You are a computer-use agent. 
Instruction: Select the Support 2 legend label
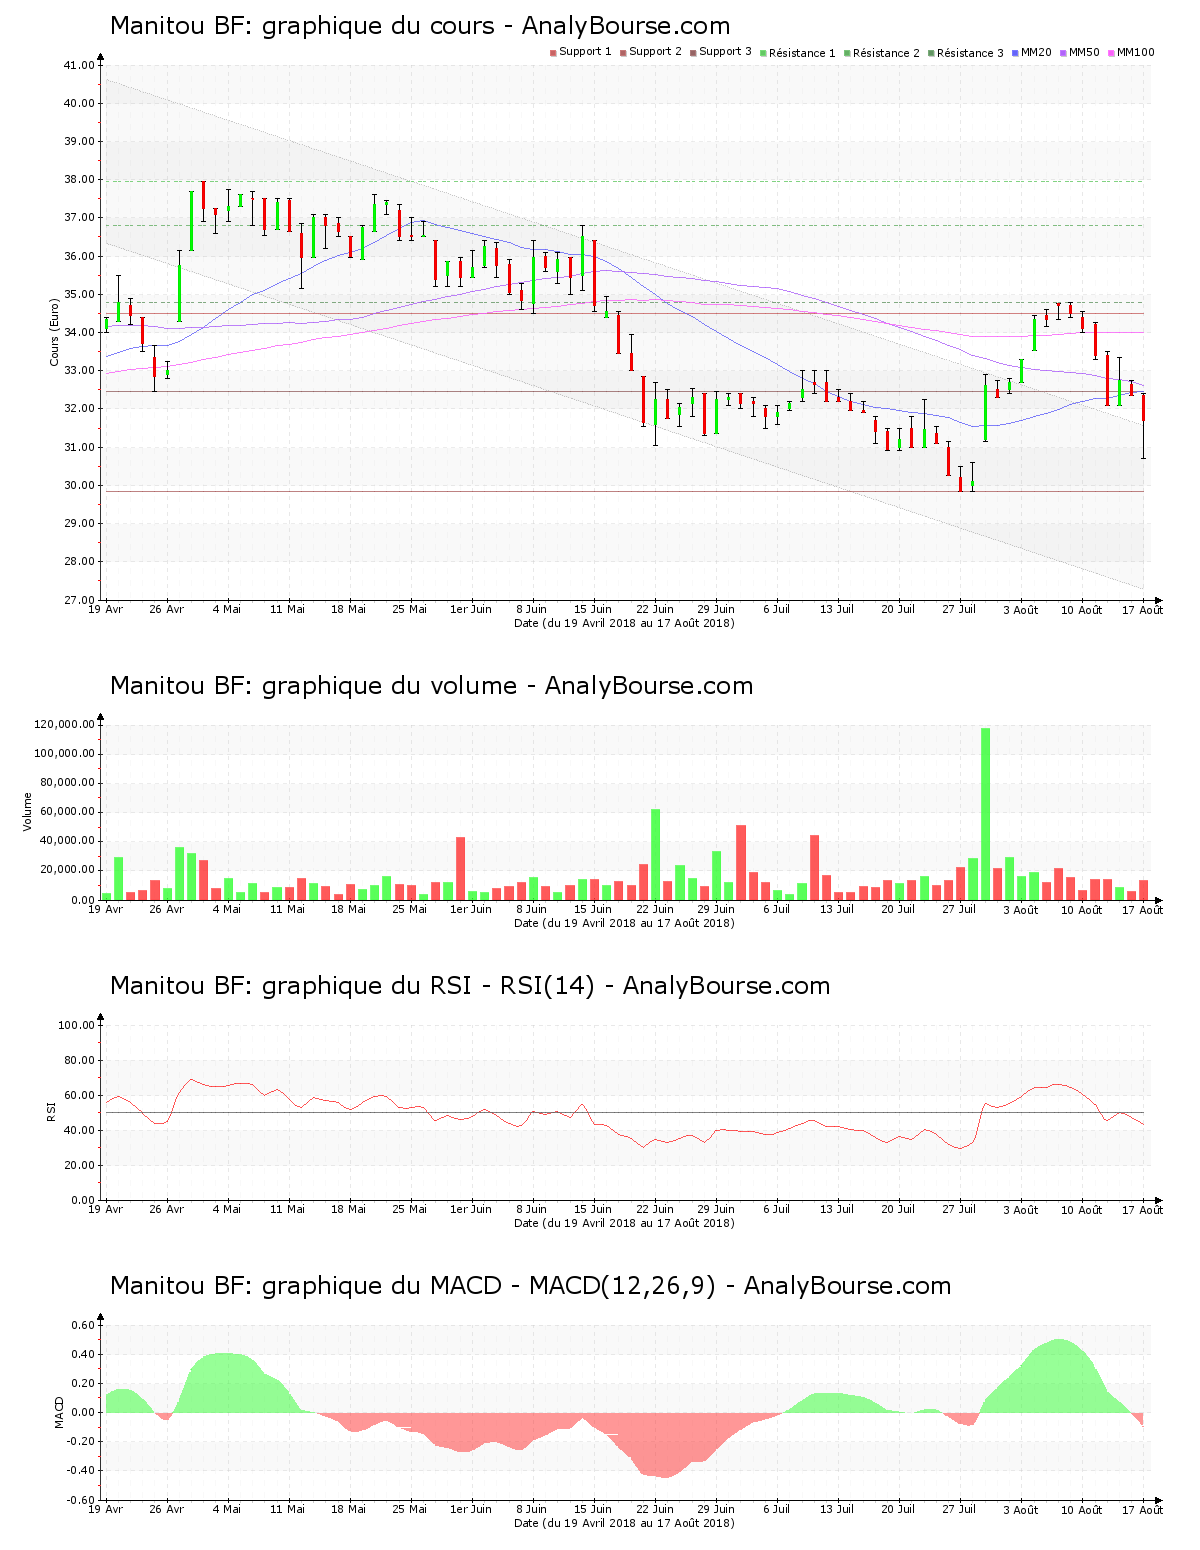[x=655, y=52]
